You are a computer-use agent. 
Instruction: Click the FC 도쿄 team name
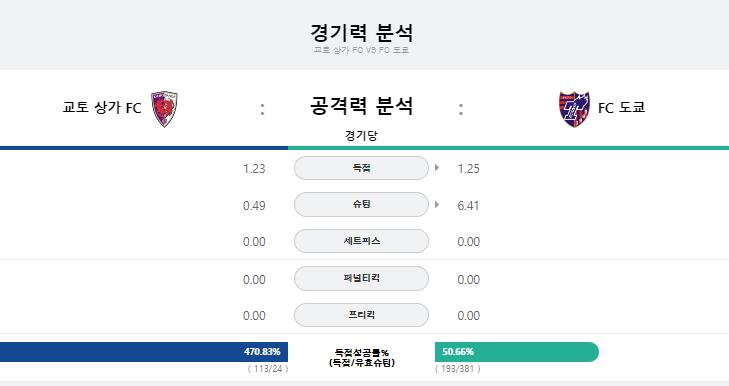(x=622, y=108)
